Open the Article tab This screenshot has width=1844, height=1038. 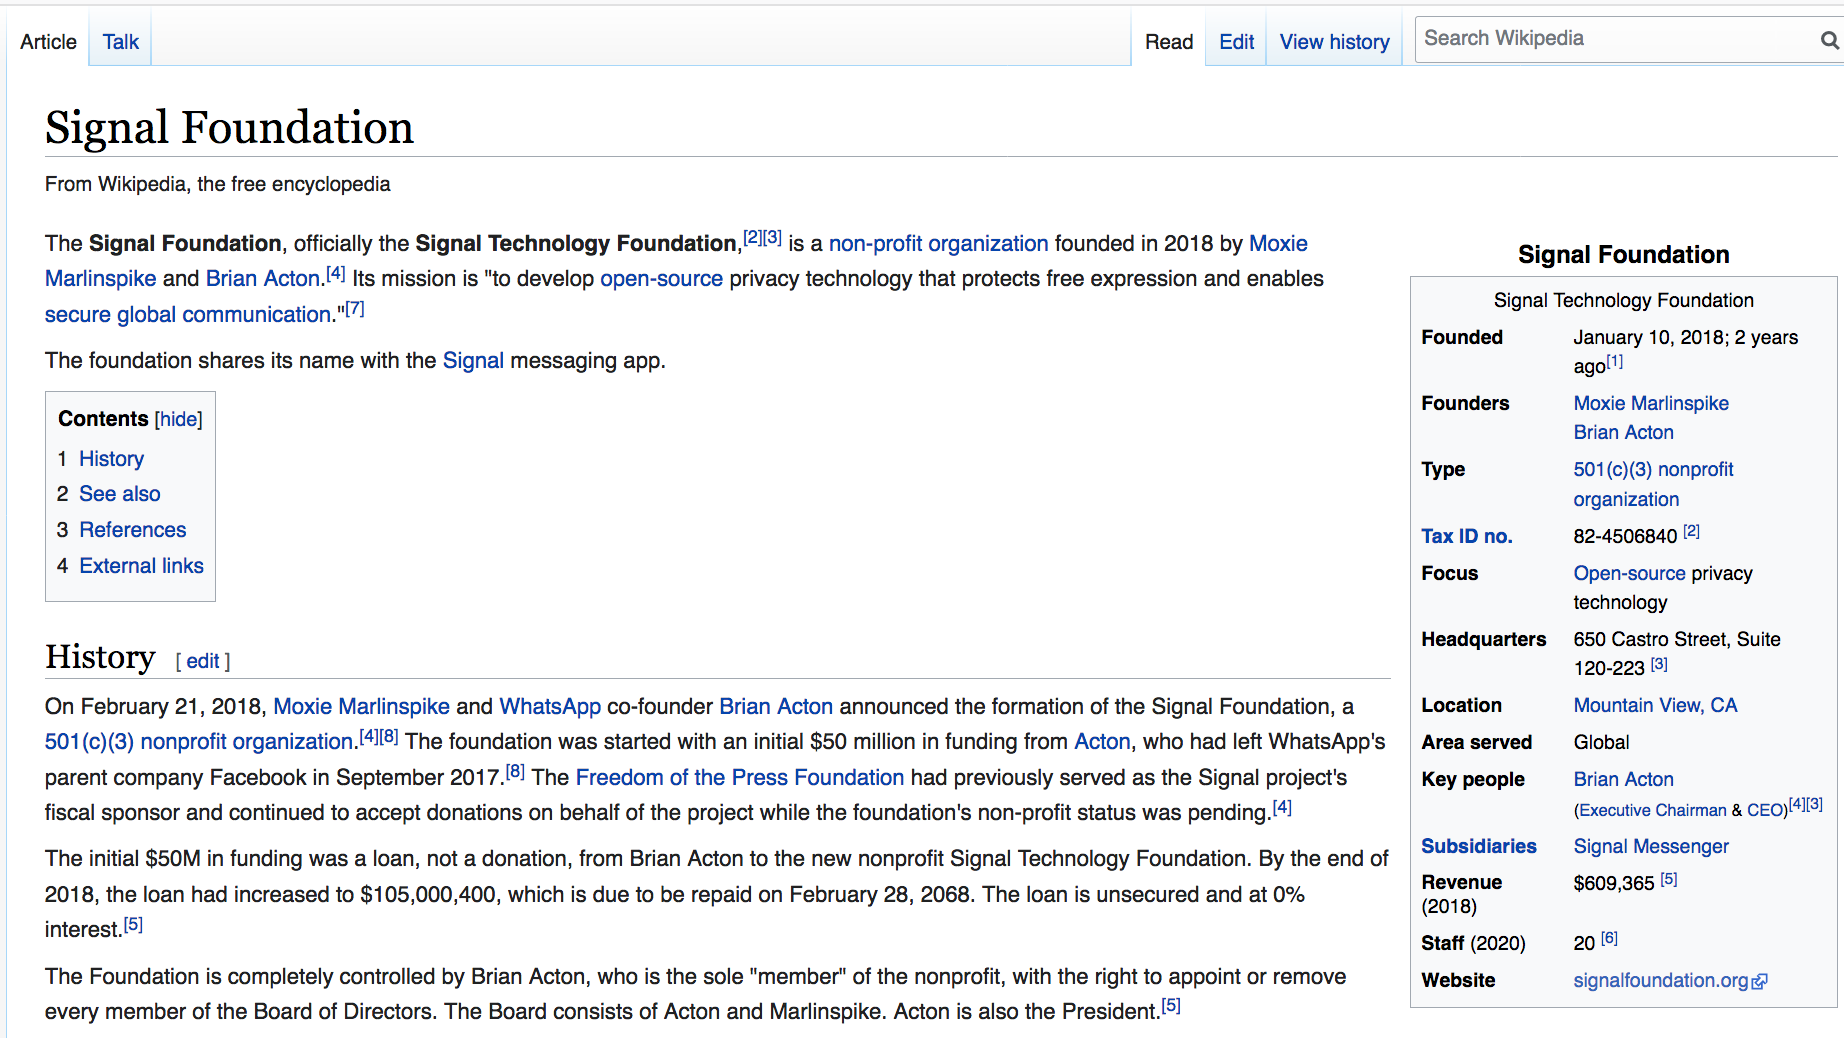48,42
